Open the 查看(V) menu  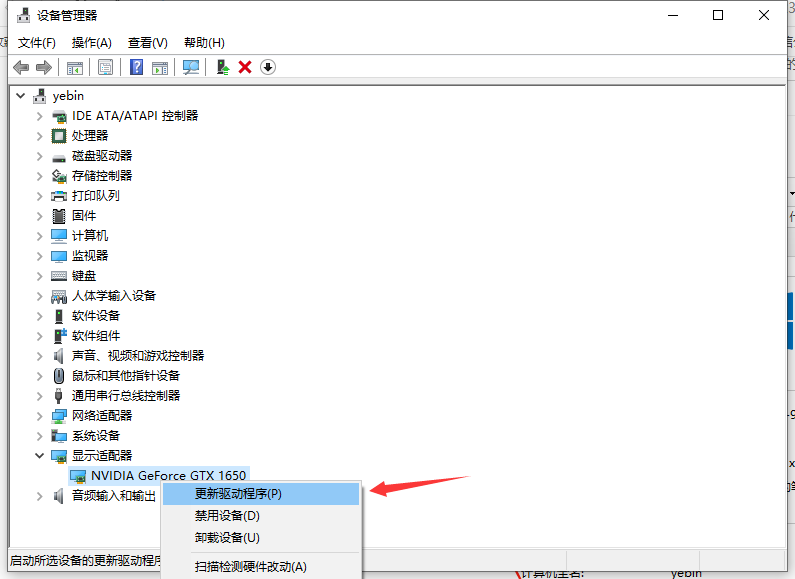point(147,43)
